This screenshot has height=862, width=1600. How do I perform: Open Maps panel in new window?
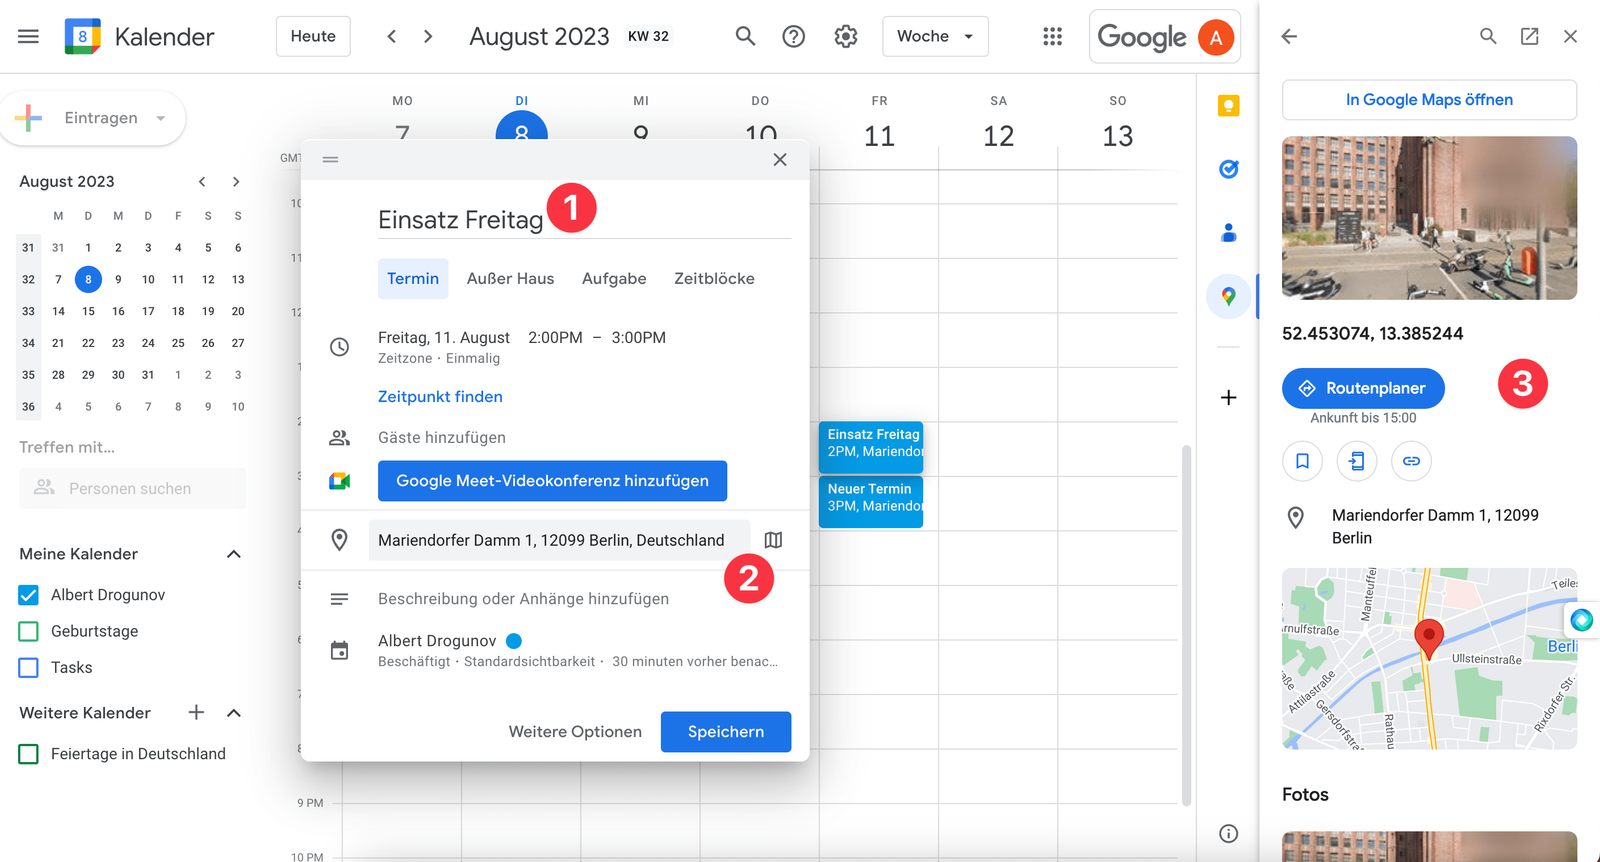click(1529, 37)
